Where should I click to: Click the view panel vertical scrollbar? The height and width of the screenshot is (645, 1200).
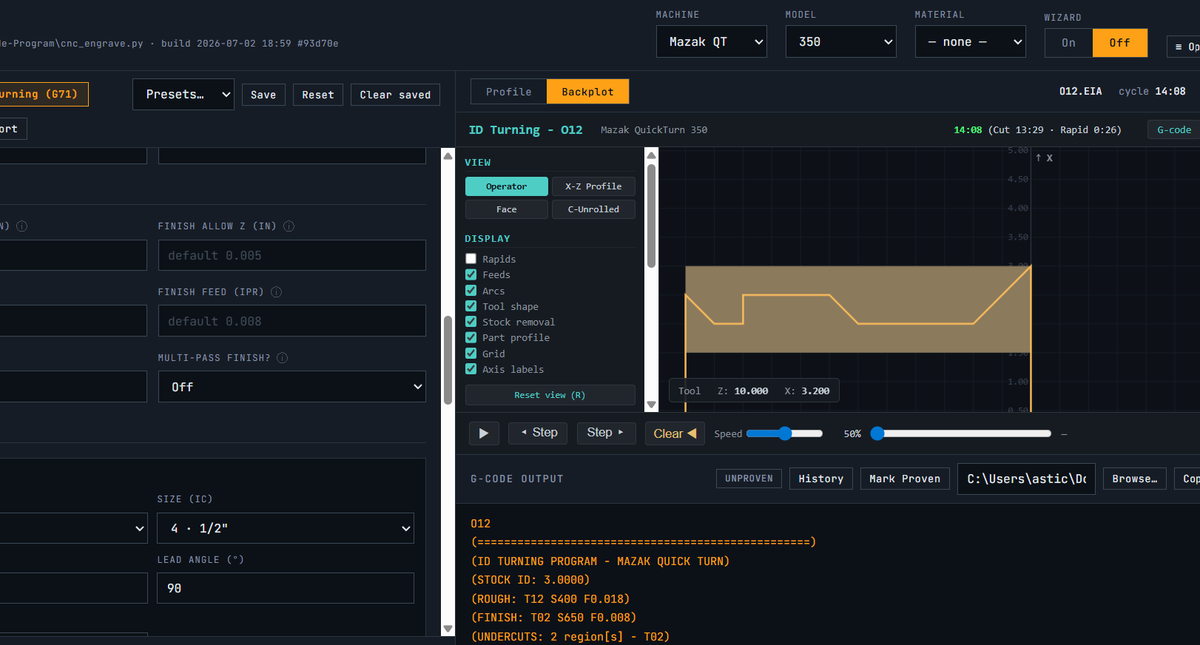[x=651, y=215]
